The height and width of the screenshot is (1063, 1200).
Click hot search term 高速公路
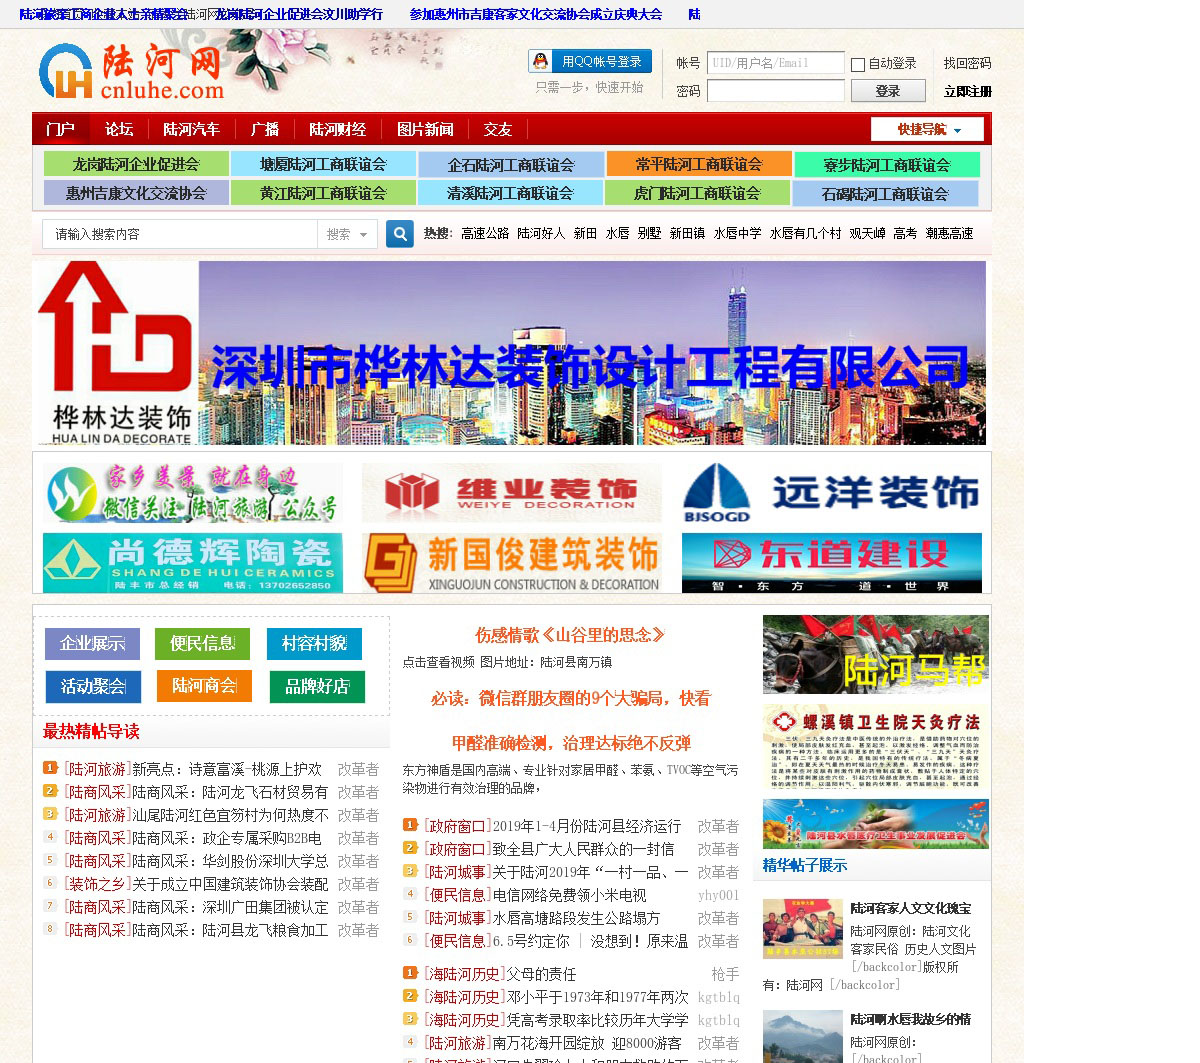click(x=485, y=233)
